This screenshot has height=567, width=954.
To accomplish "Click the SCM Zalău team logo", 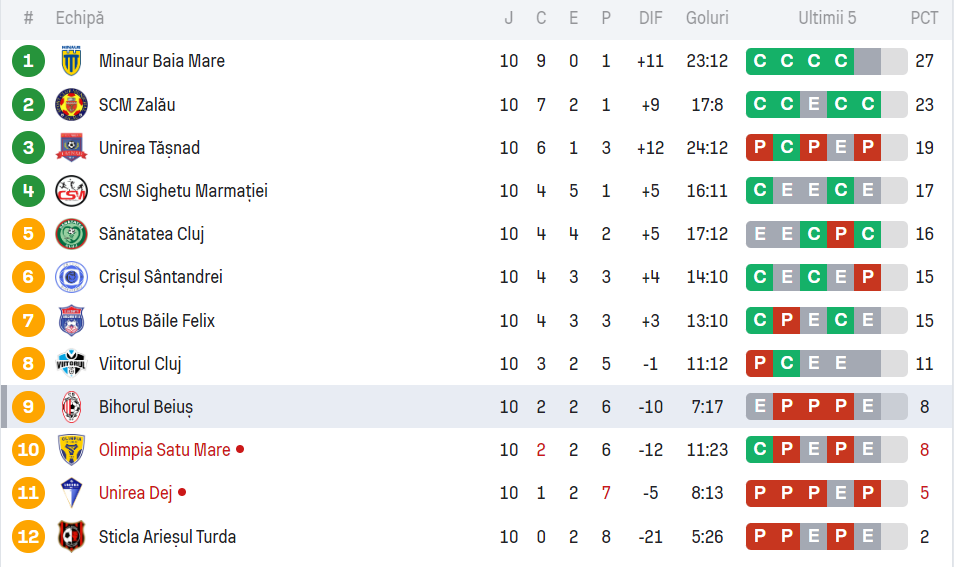I will pos(71,104).
